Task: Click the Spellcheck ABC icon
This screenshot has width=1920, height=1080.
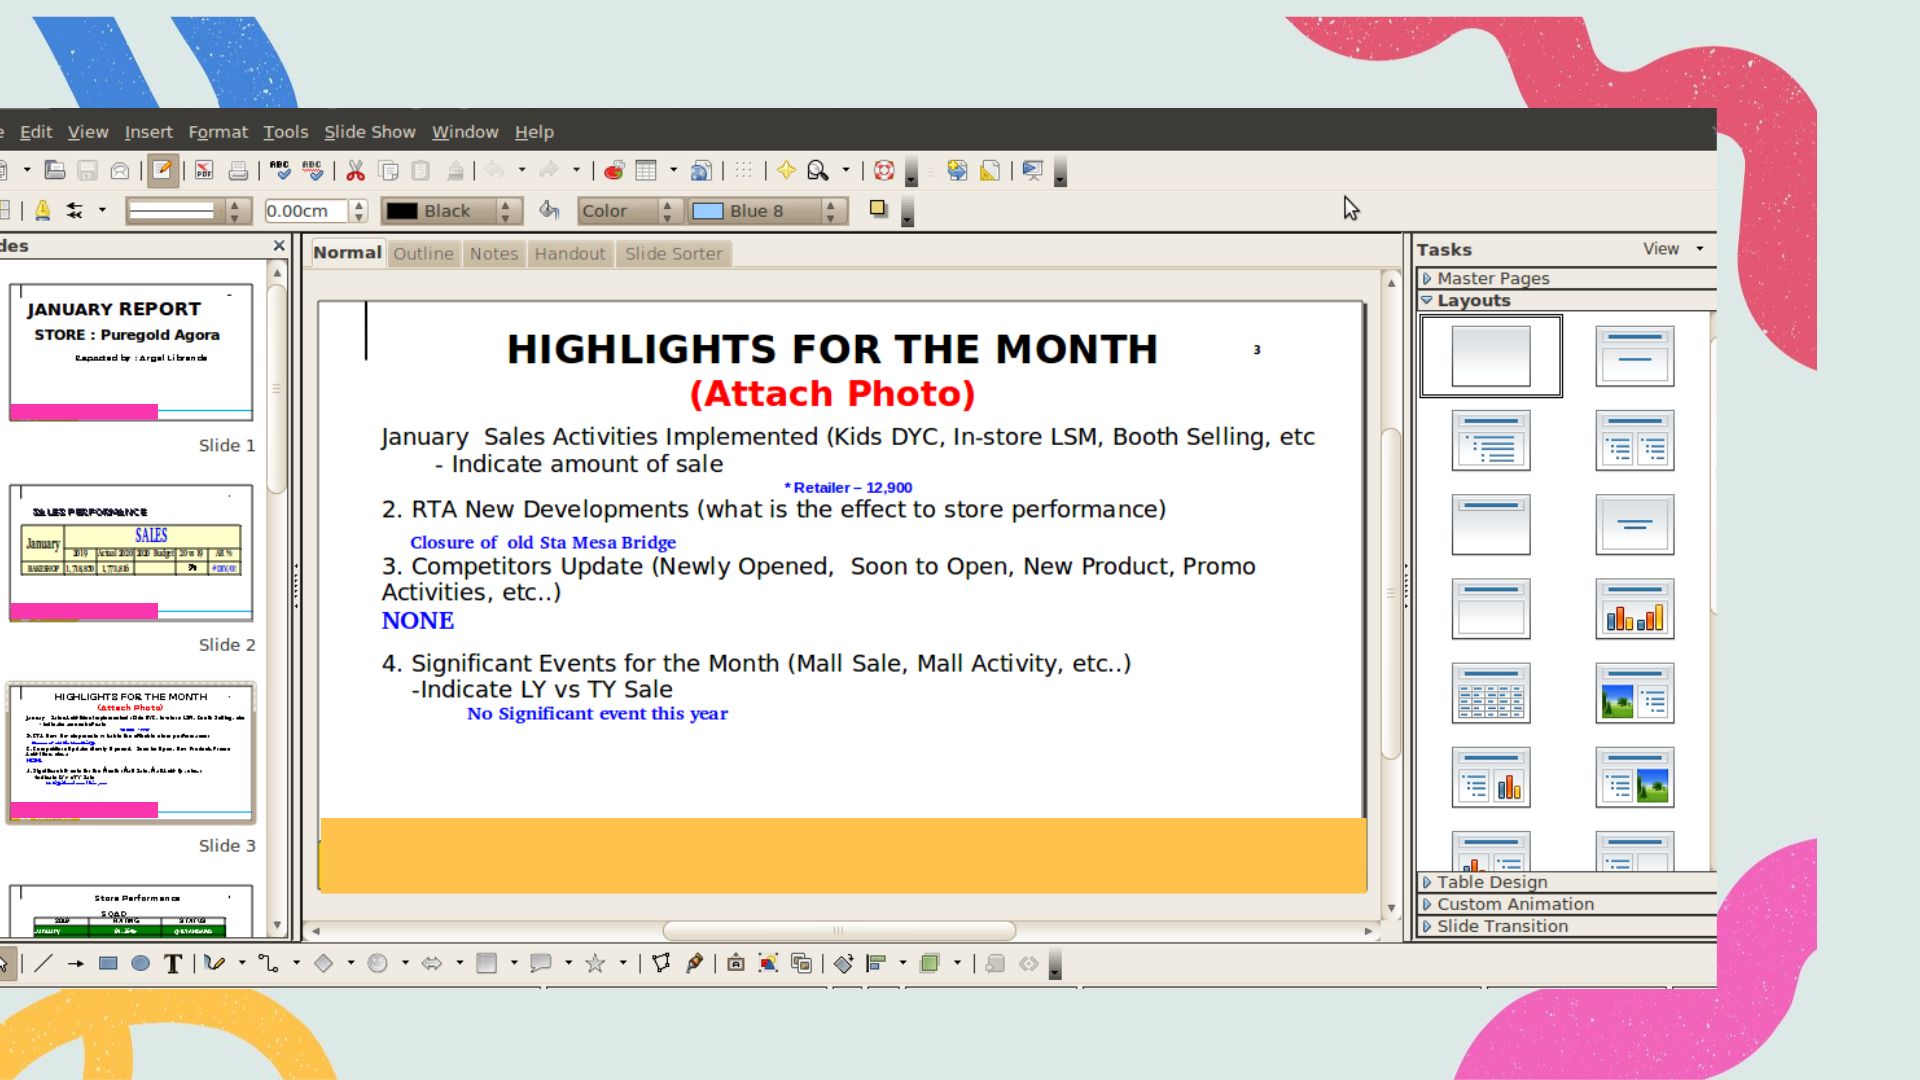Action: click(x=280, y=171)
